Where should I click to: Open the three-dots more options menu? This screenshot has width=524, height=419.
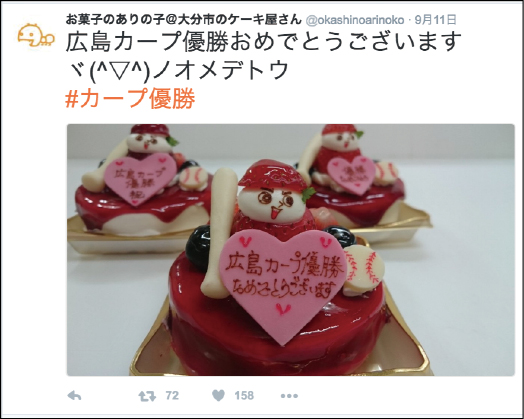pyautogui.click(x=289, y=396)
